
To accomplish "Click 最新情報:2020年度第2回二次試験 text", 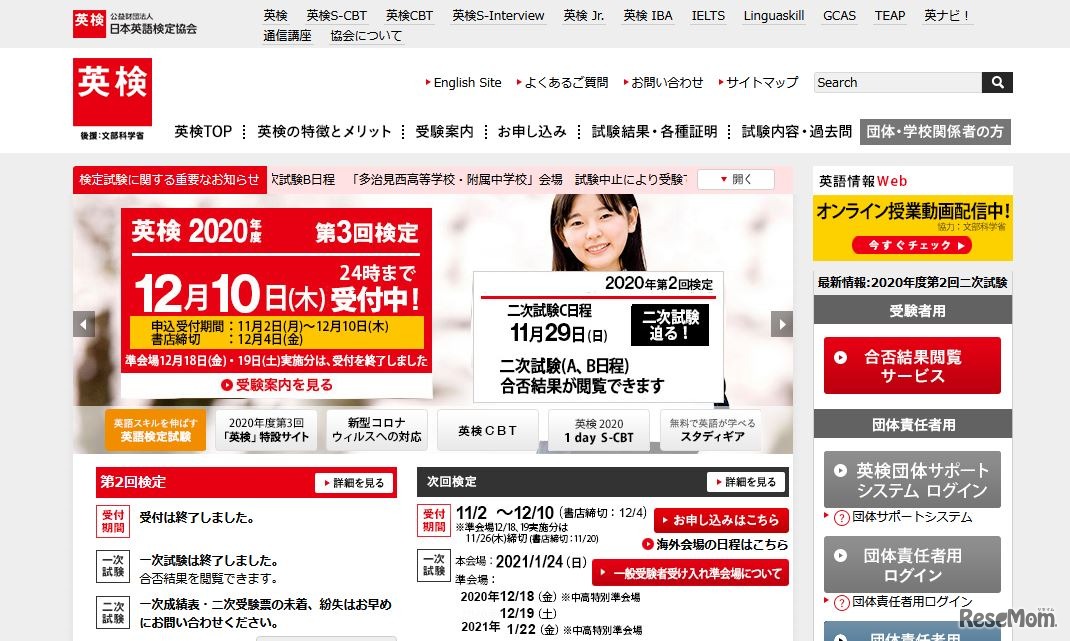I will coord(912,283).
